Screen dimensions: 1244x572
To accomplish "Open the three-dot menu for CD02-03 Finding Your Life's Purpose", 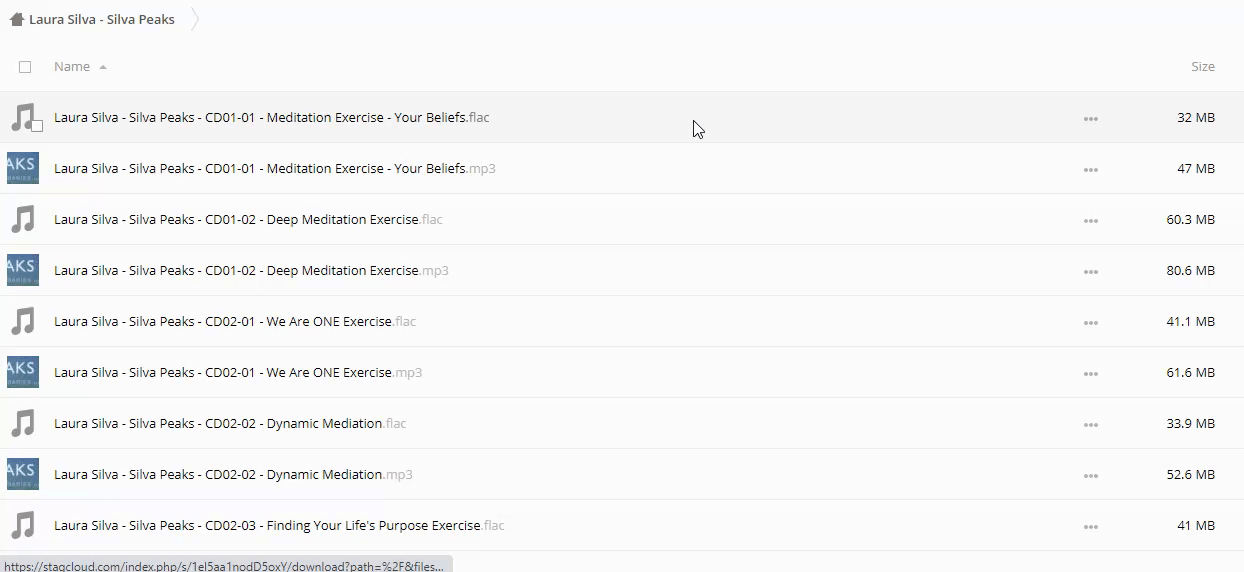I will (1090, 526).
